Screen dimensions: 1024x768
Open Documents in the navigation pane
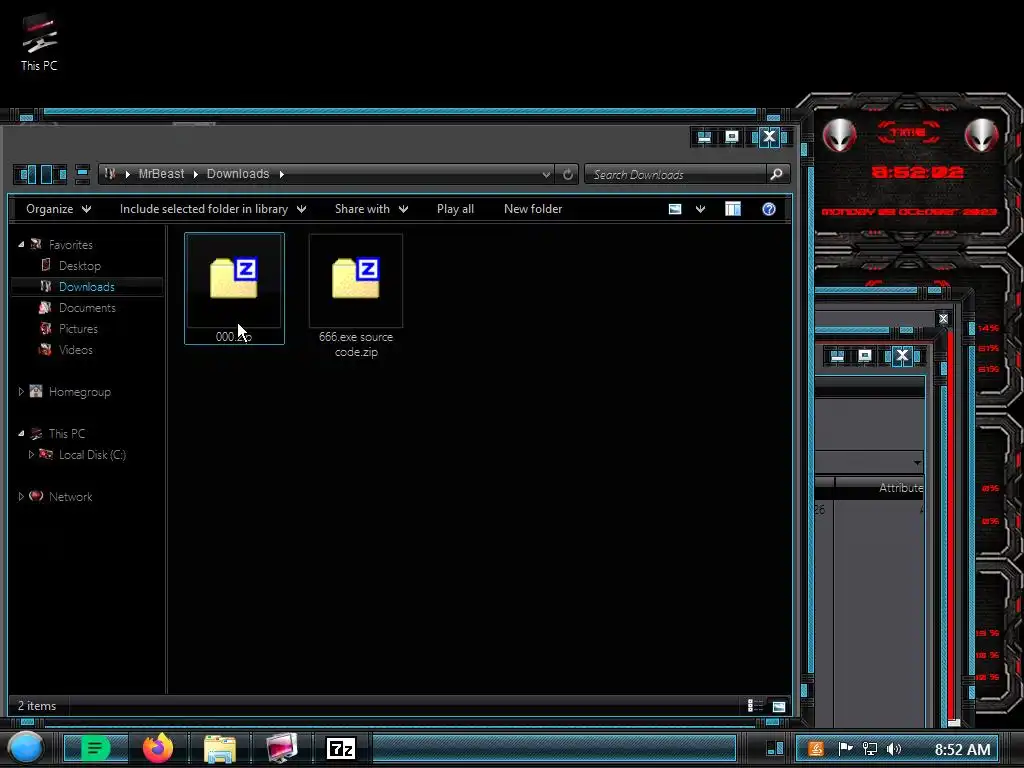click(x=87, y=308)
